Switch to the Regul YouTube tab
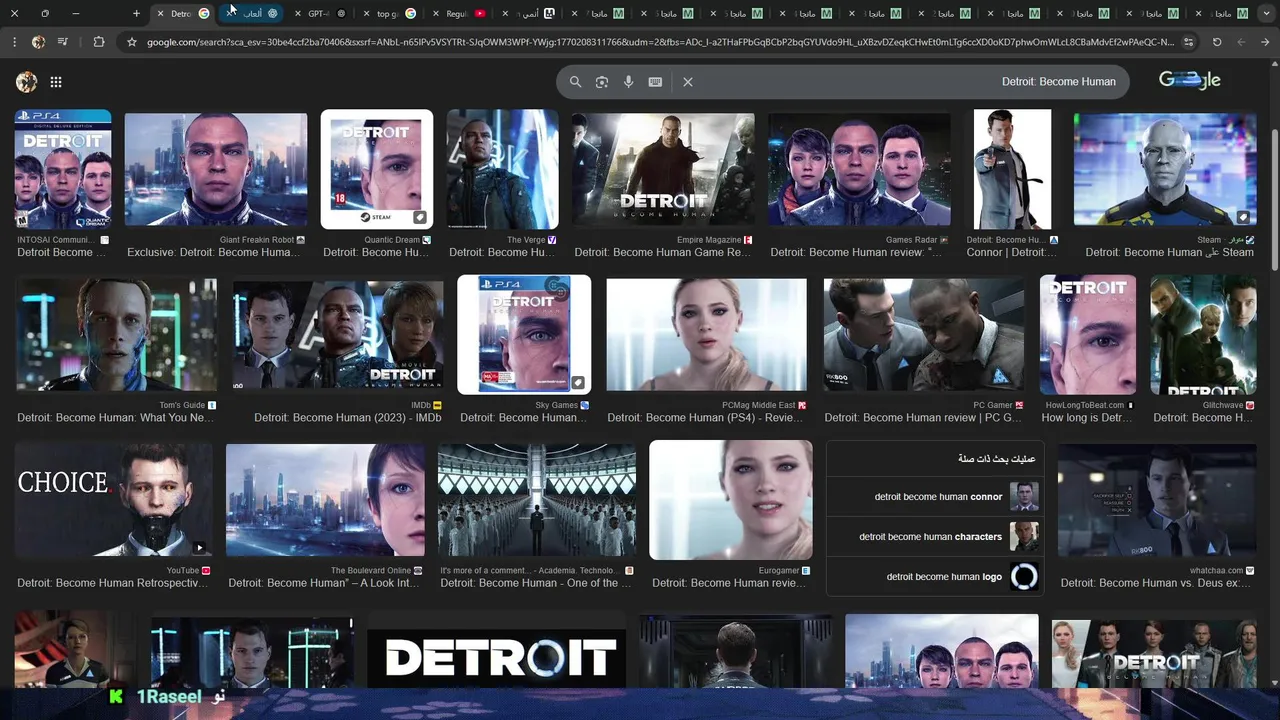 [459, 14]
